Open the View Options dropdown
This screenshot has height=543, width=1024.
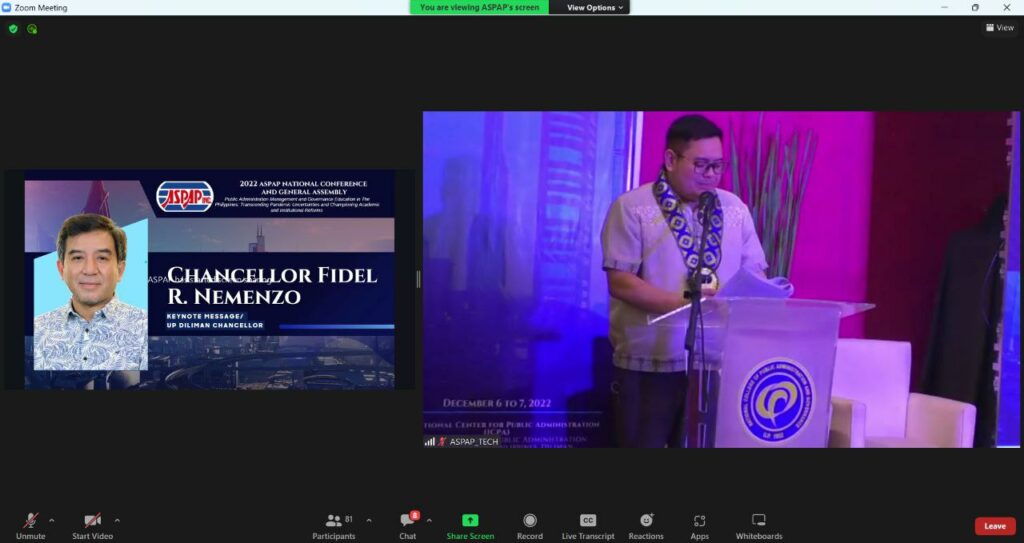coord(595,7)
